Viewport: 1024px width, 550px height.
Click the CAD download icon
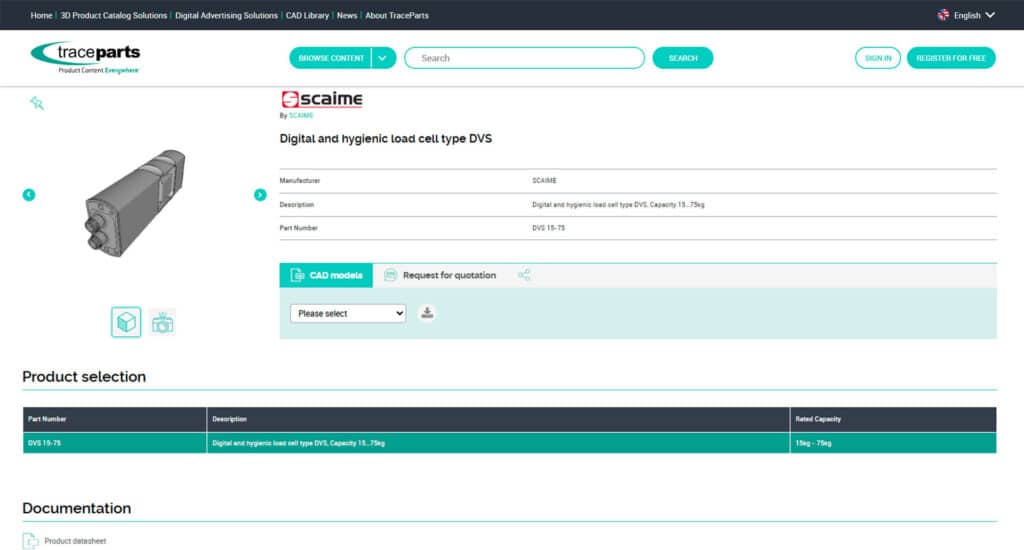tap(427, 313)
